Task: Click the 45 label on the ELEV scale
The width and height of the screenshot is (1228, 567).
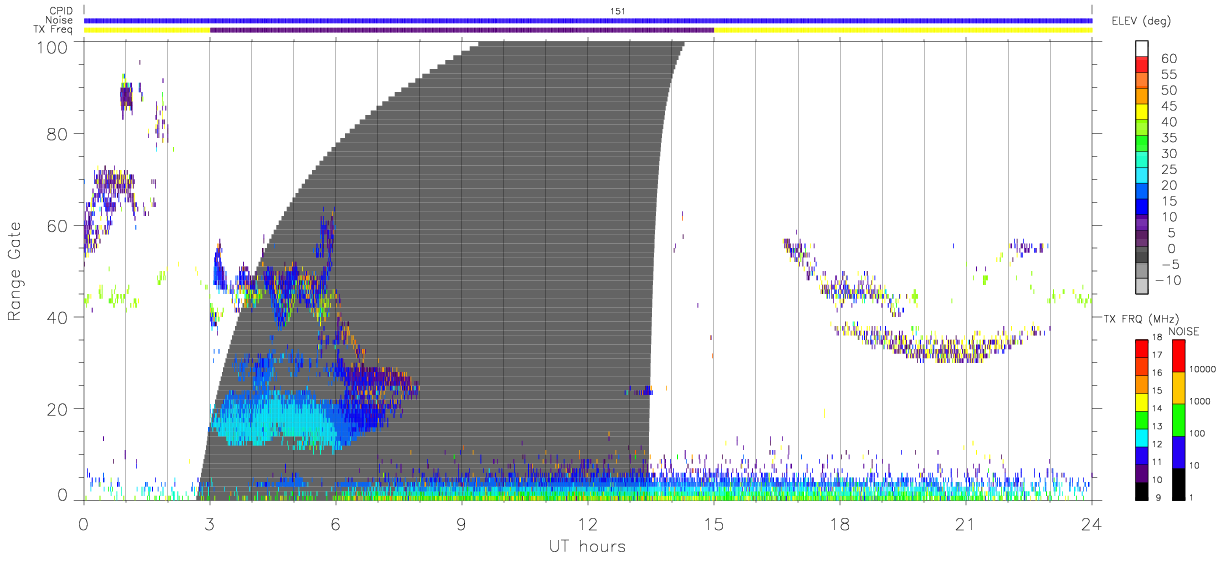Action: click(x=1167, y=106)
